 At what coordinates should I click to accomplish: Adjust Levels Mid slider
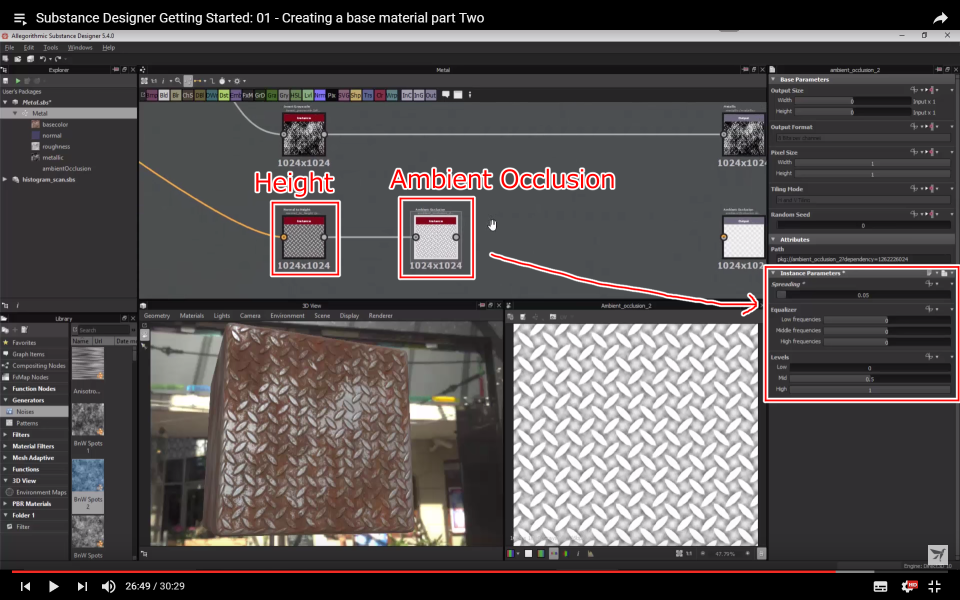(869, 379)
